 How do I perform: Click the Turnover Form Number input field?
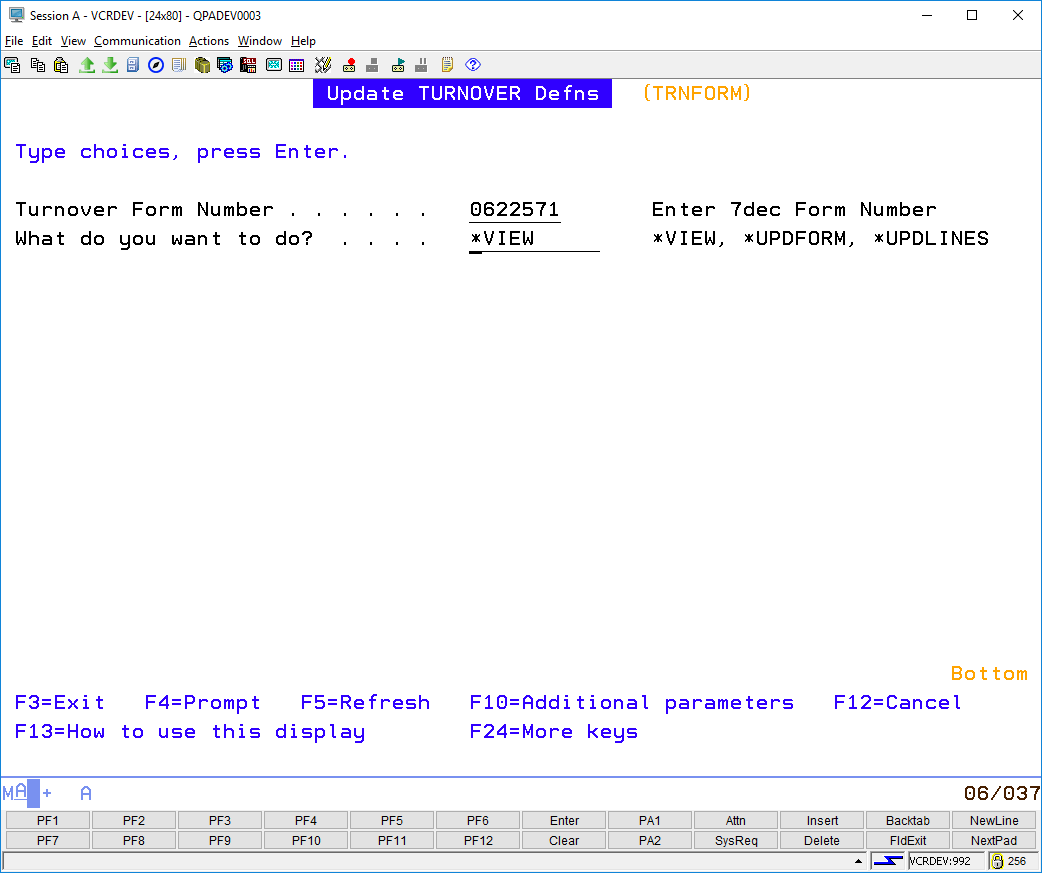coord(514,210)
